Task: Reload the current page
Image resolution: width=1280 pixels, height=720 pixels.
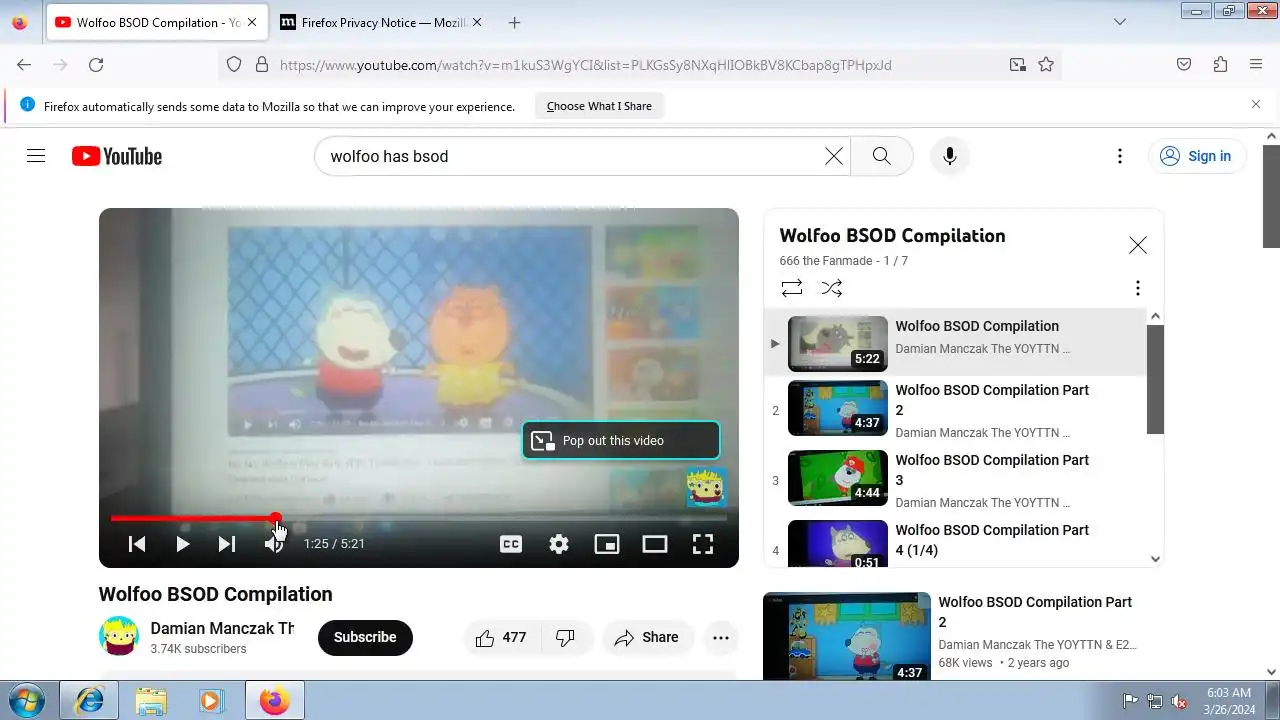Action: point(96,64)
